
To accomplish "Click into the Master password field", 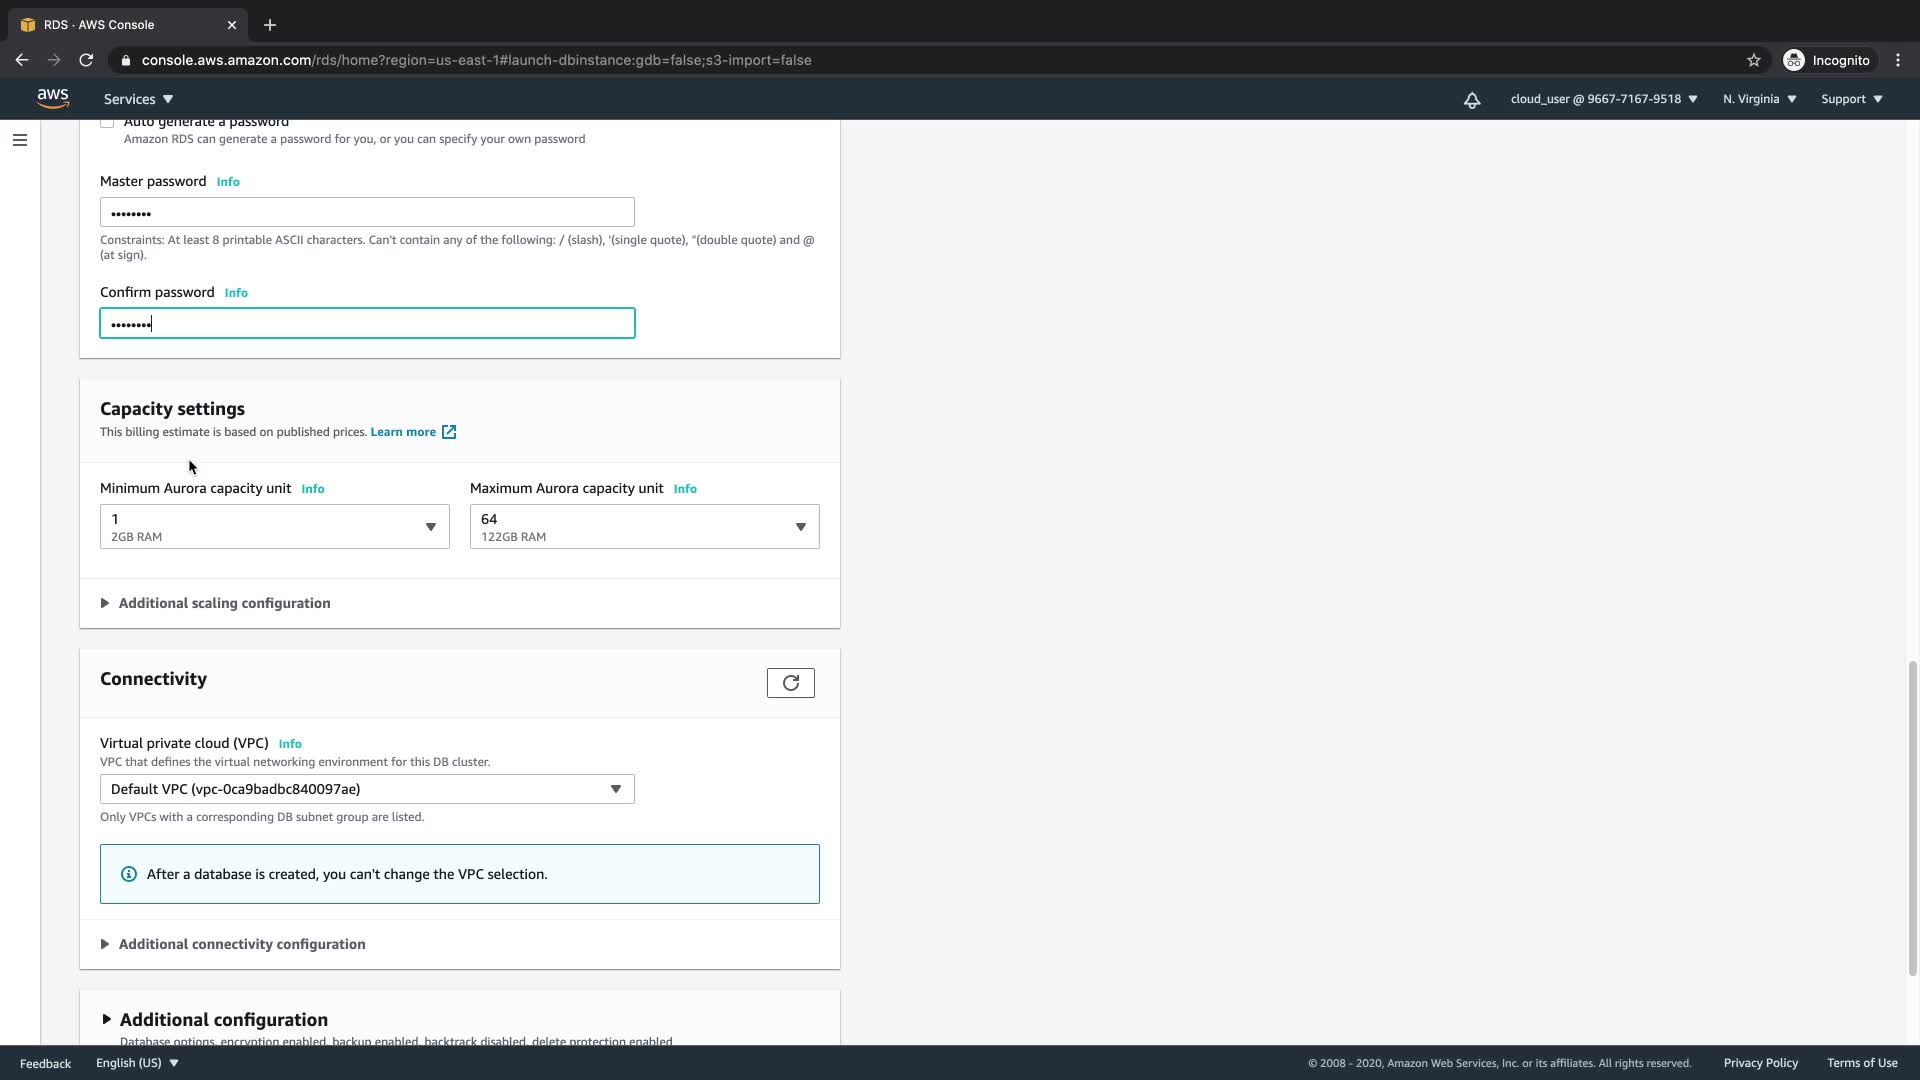I will [367, 212].
